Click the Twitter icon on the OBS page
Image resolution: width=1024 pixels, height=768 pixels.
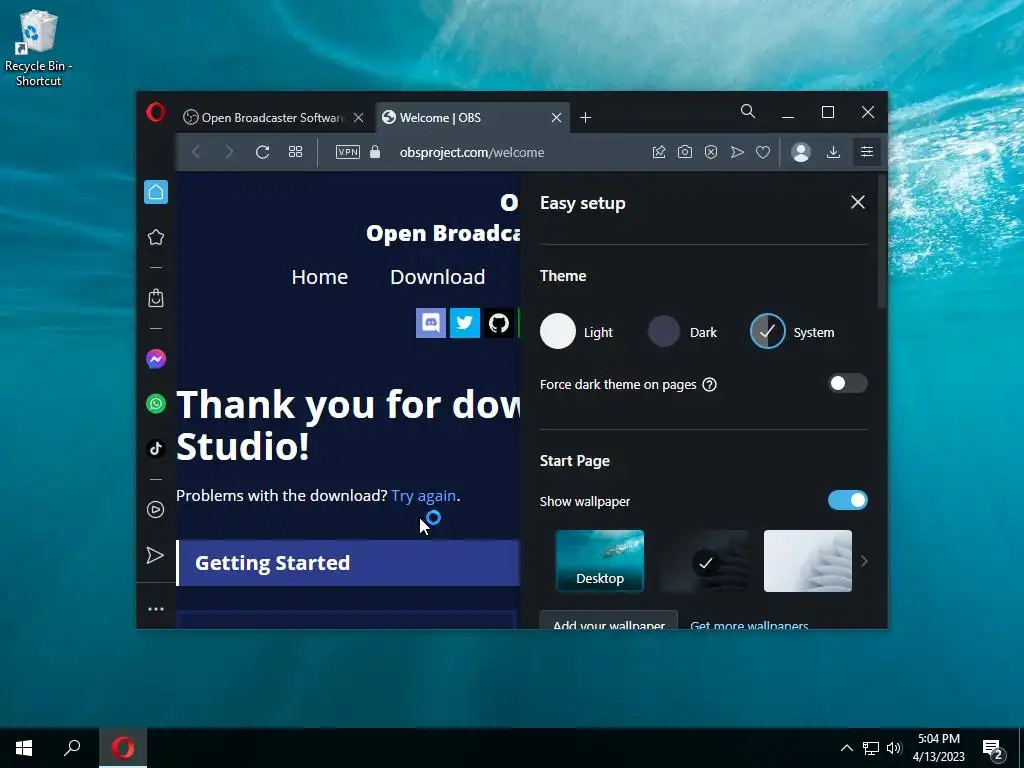click(x=465, y=323)
